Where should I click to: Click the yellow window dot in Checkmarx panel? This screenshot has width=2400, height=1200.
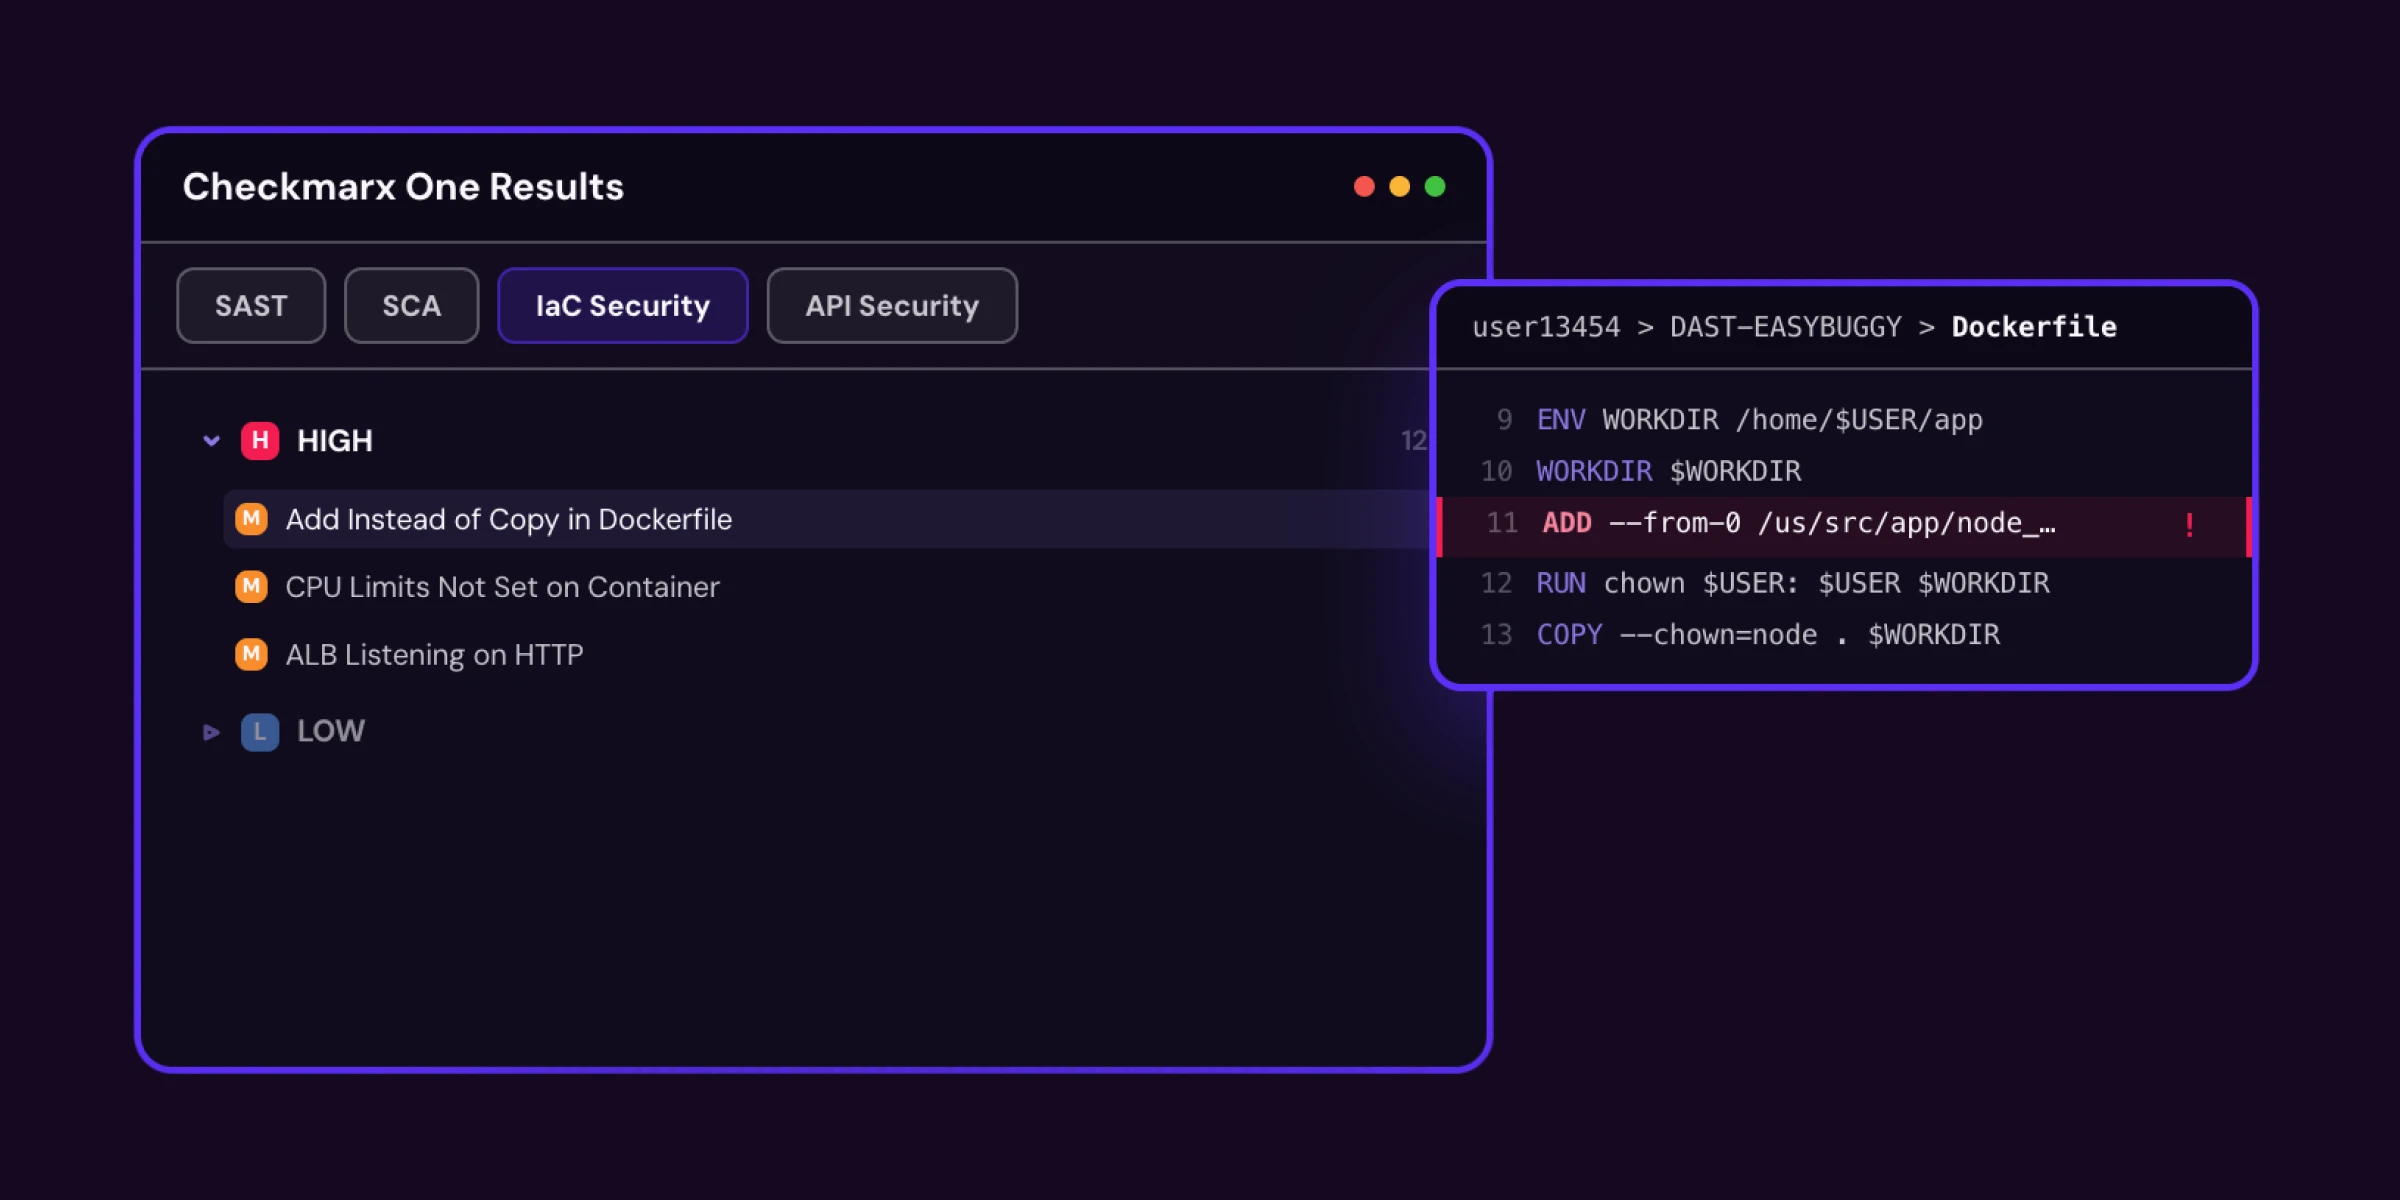pos(1399,187)
